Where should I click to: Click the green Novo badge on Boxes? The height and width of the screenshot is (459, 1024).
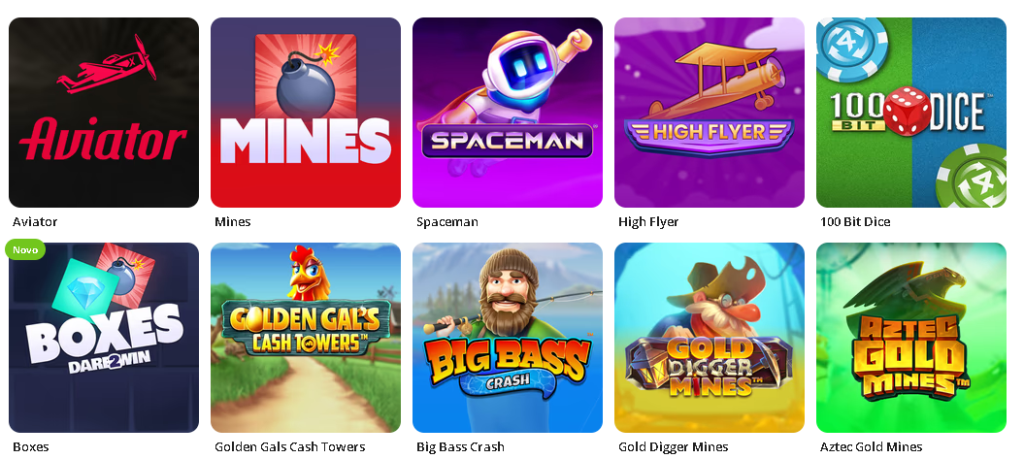tap(25, 249)
